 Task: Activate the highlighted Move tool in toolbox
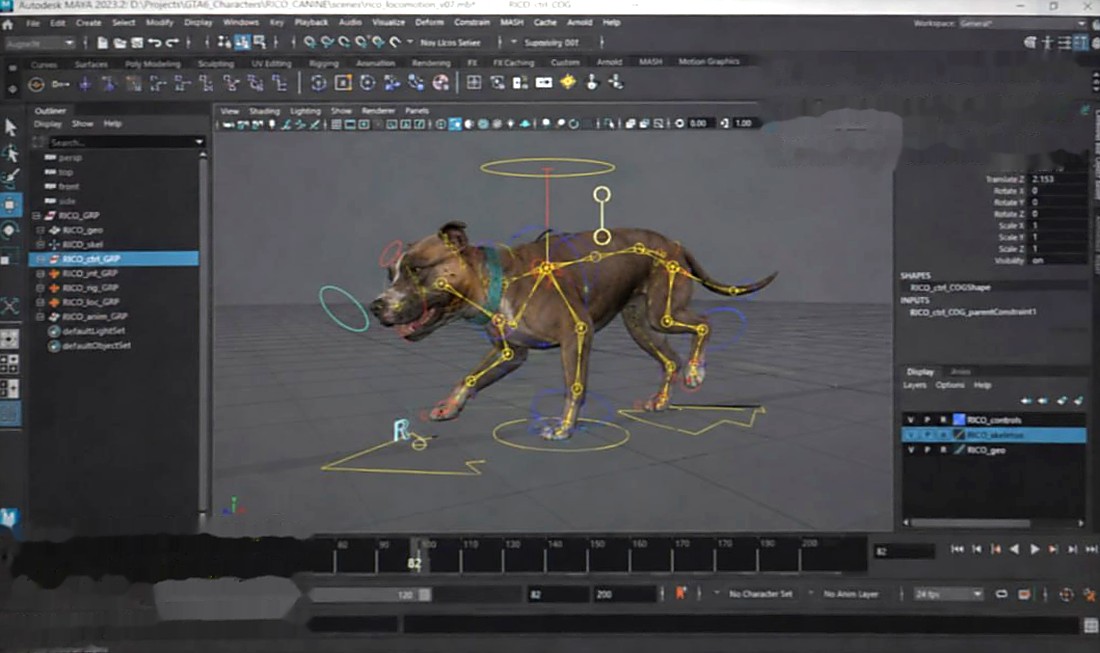coord(11,204)
